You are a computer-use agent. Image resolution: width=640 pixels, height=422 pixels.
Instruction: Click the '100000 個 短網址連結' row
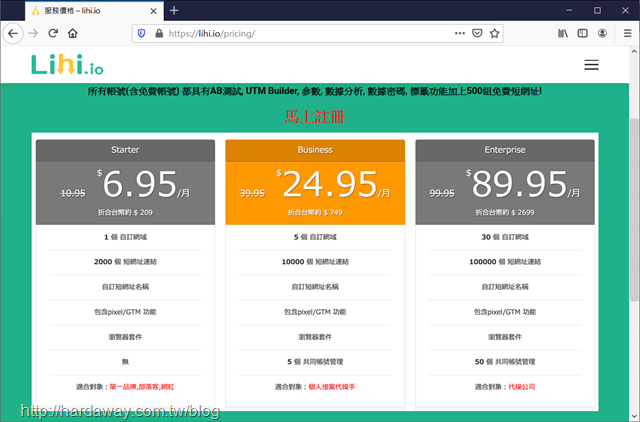pos(505,262)
